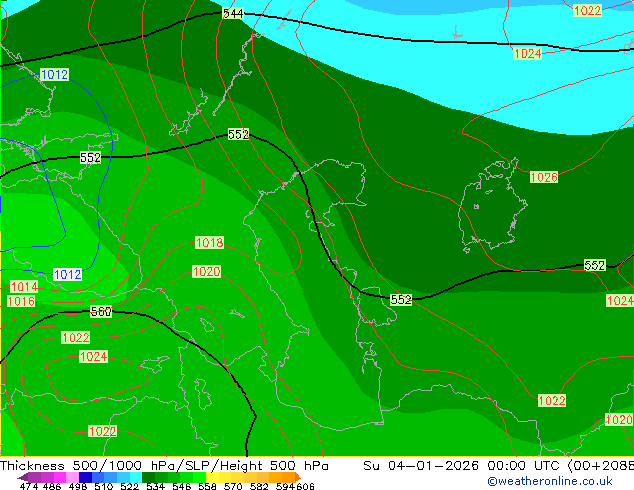Click the blue 1012 label beside 1014
The height and width of the screenshot is (490, 634).
pyautogui.click(x=68, y=275)
